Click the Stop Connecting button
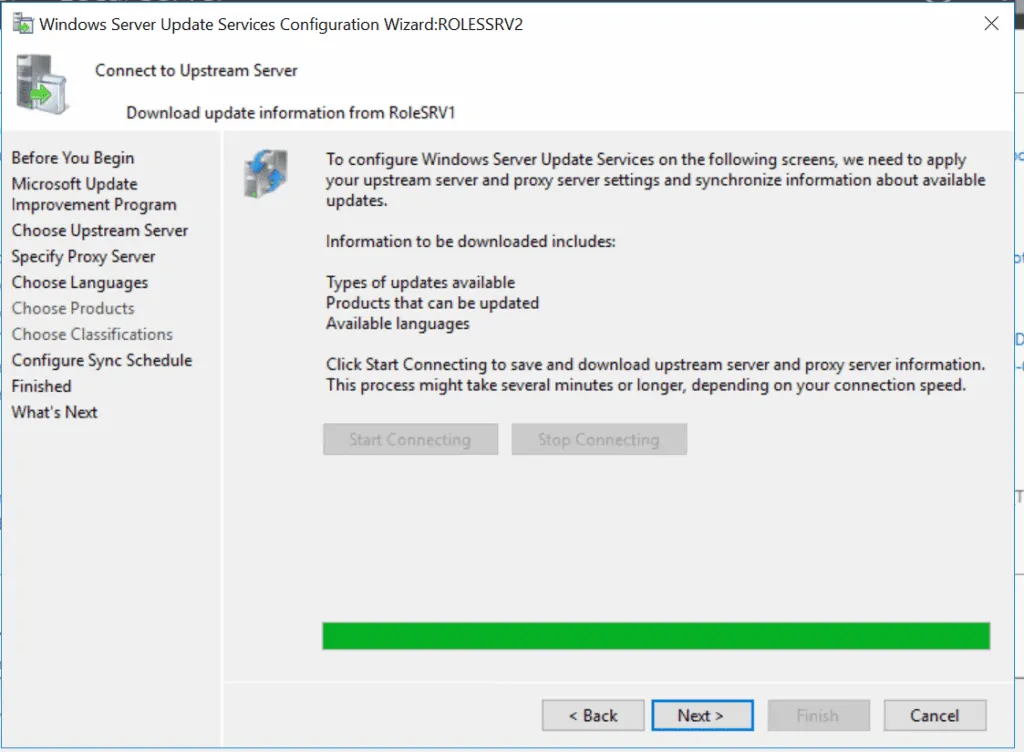Image resolution: width=1024 pixels, height=752 pixels. (x=599, y=439)
